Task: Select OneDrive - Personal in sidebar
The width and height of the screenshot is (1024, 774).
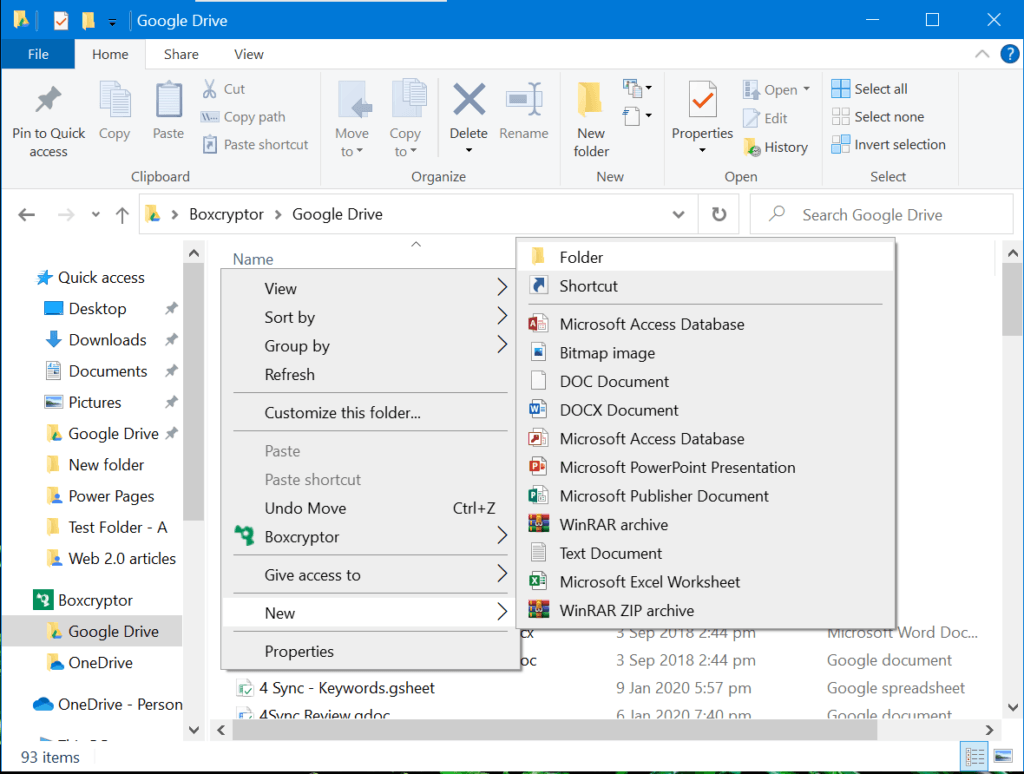Action: [120, 704]
